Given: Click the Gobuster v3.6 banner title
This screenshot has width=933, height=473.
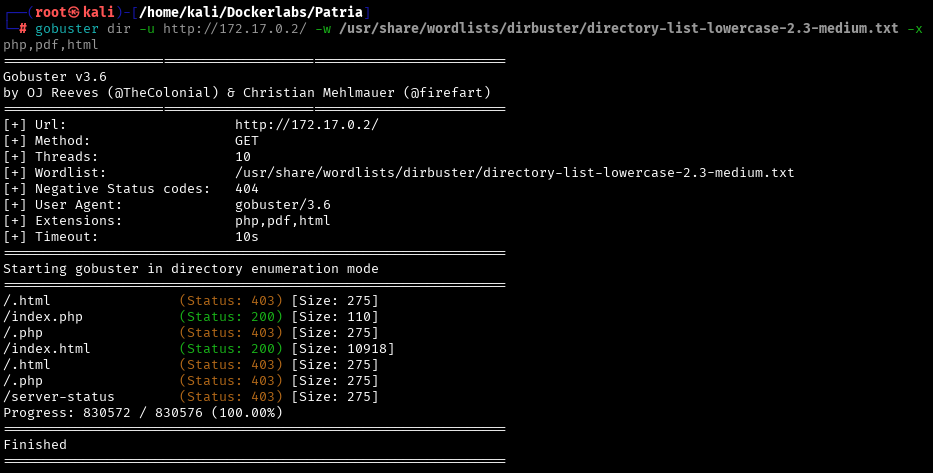Looking at the screenshot, I should (54, 77).
